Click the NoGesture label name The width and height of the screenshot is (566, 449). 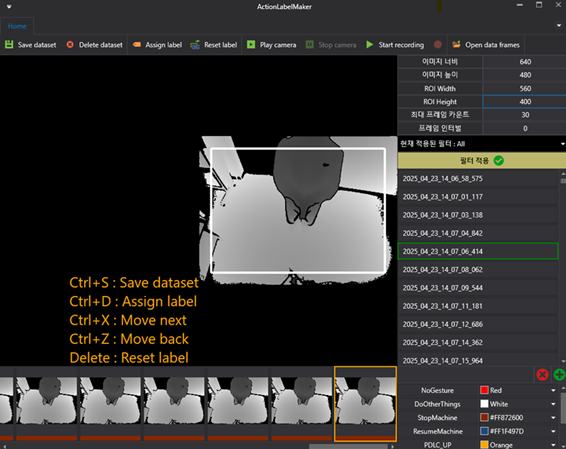pyautogui.click(x=437, y=390)
